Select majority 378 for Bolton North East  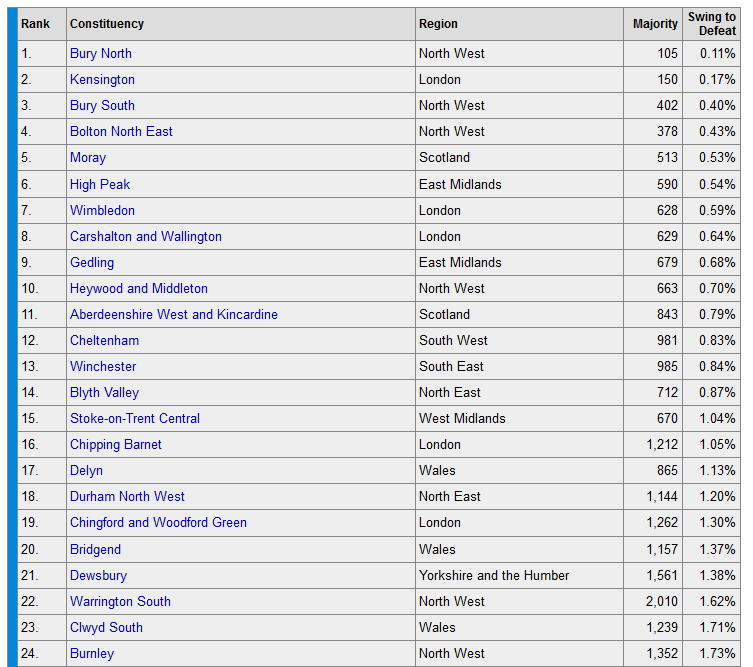pyautogui.click(x=667, y=131)
